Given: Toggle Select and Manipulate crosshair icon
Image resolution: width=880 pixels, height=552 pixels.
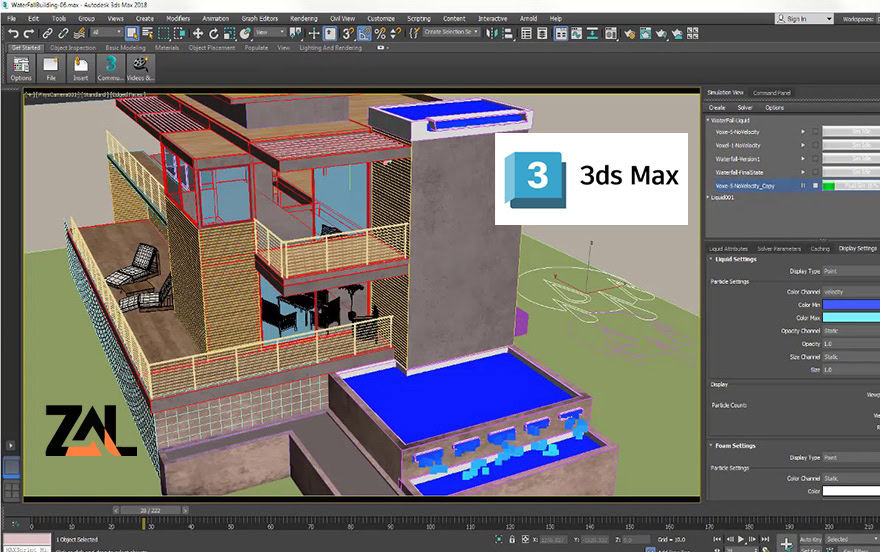Looking at the screenshot, I should 314,34.
